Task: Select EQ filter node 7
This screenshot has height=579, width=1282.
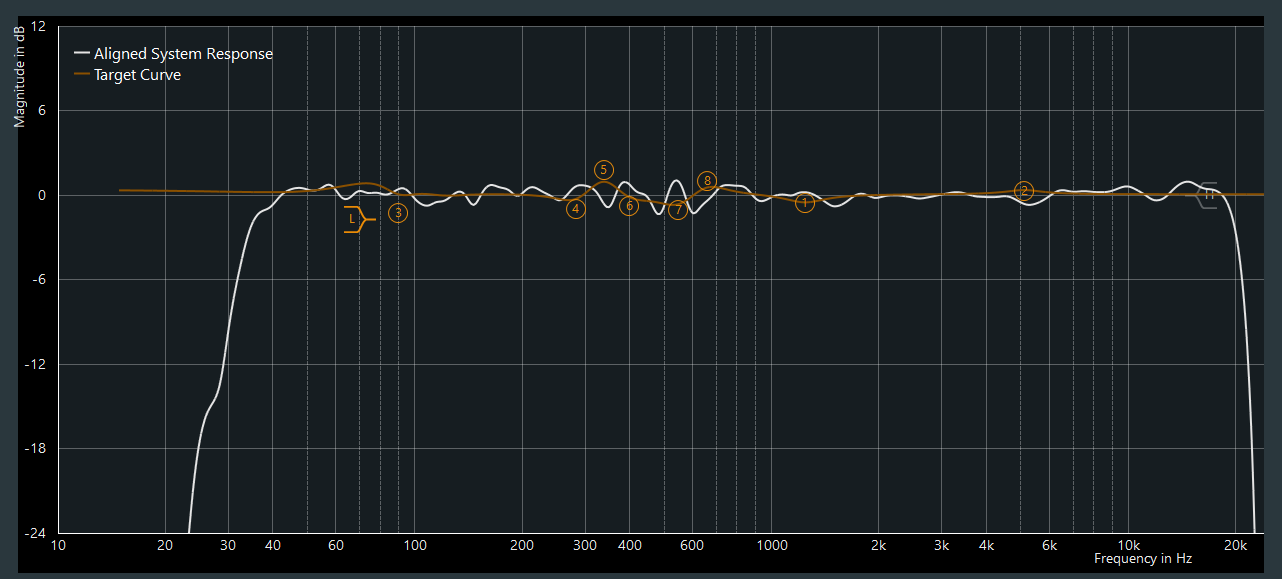Action: (677, 210)
